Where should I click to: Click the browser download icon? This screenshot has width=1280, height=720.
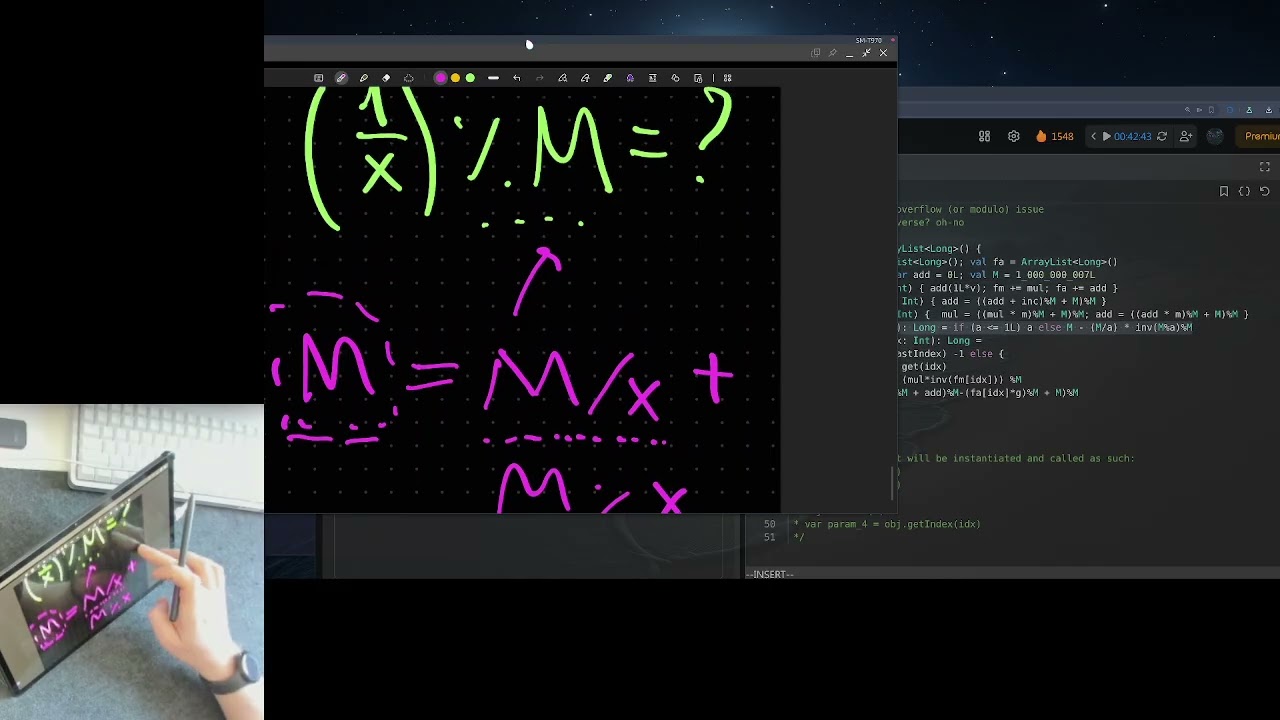pyautogui.click(x=1269, y=110)
